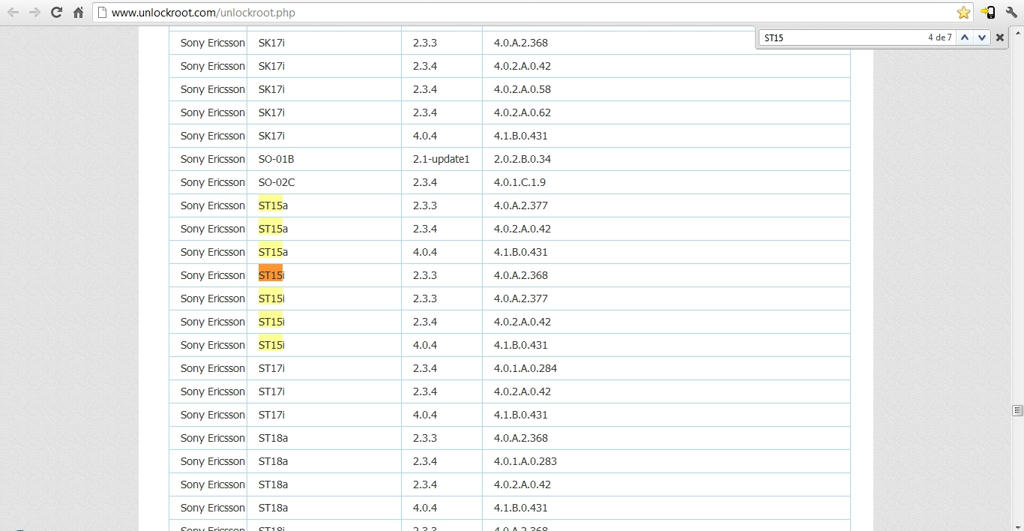Click 4.0.2.A.0.42 in the ST18a row

522,485
